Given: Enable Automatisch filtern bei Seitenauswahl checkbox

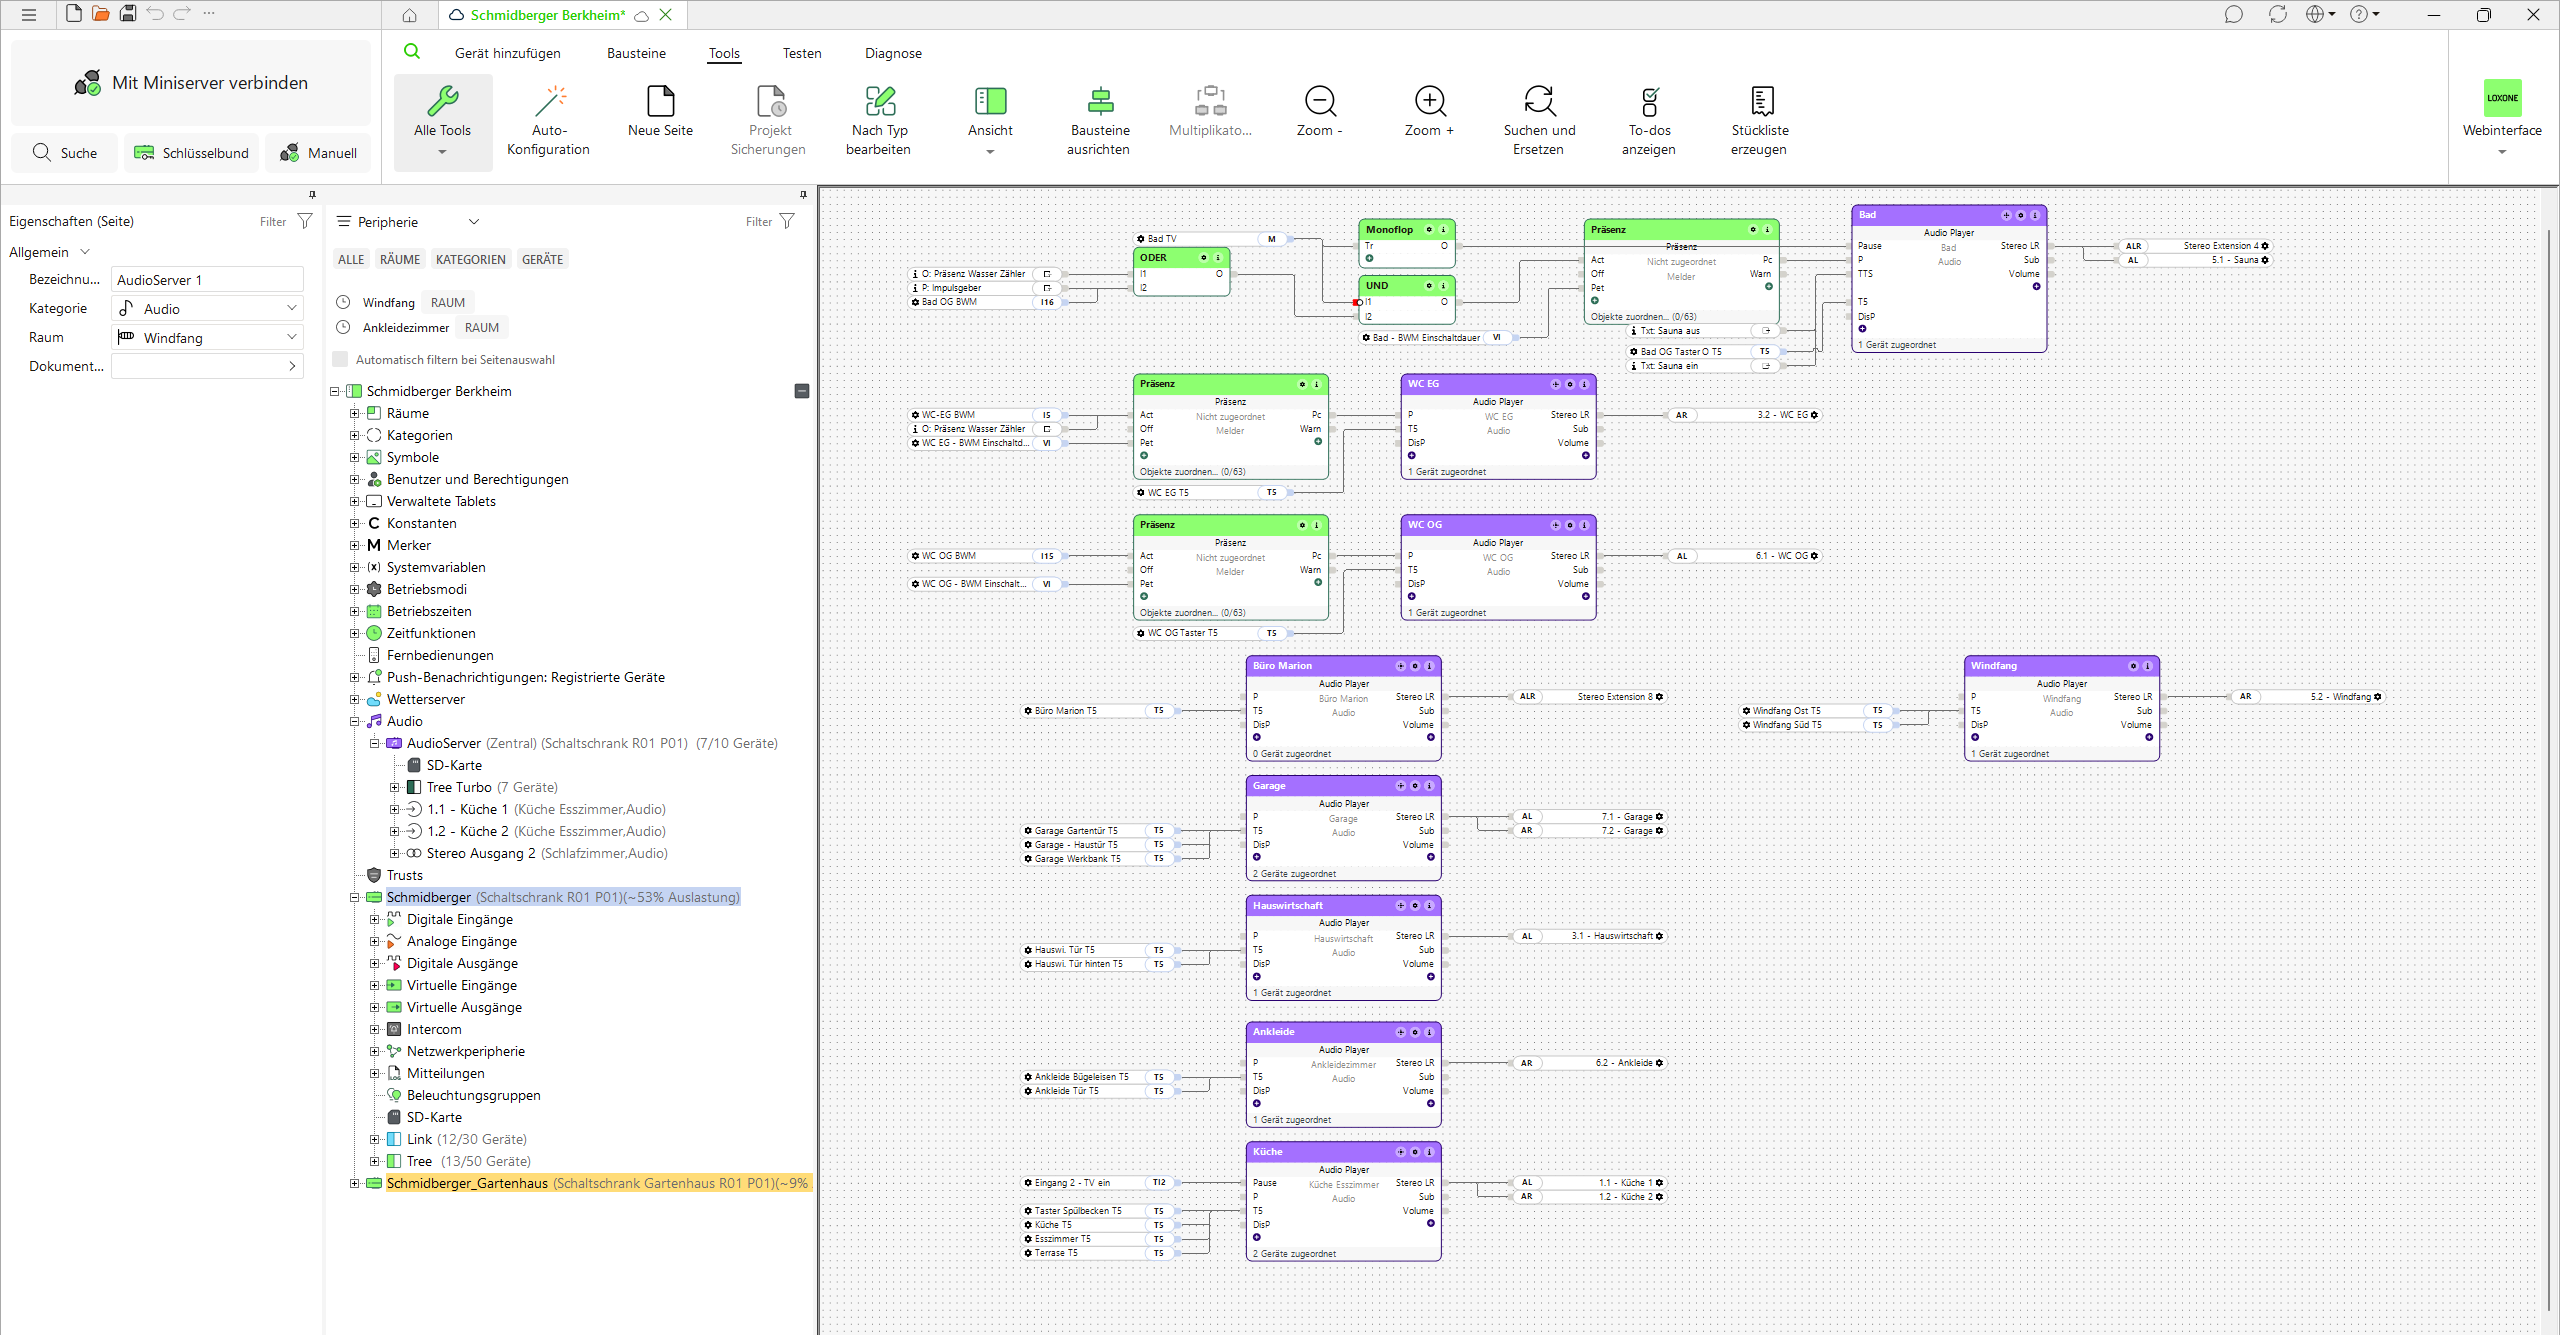Looking at the screenshot, I should click(341, 360).
